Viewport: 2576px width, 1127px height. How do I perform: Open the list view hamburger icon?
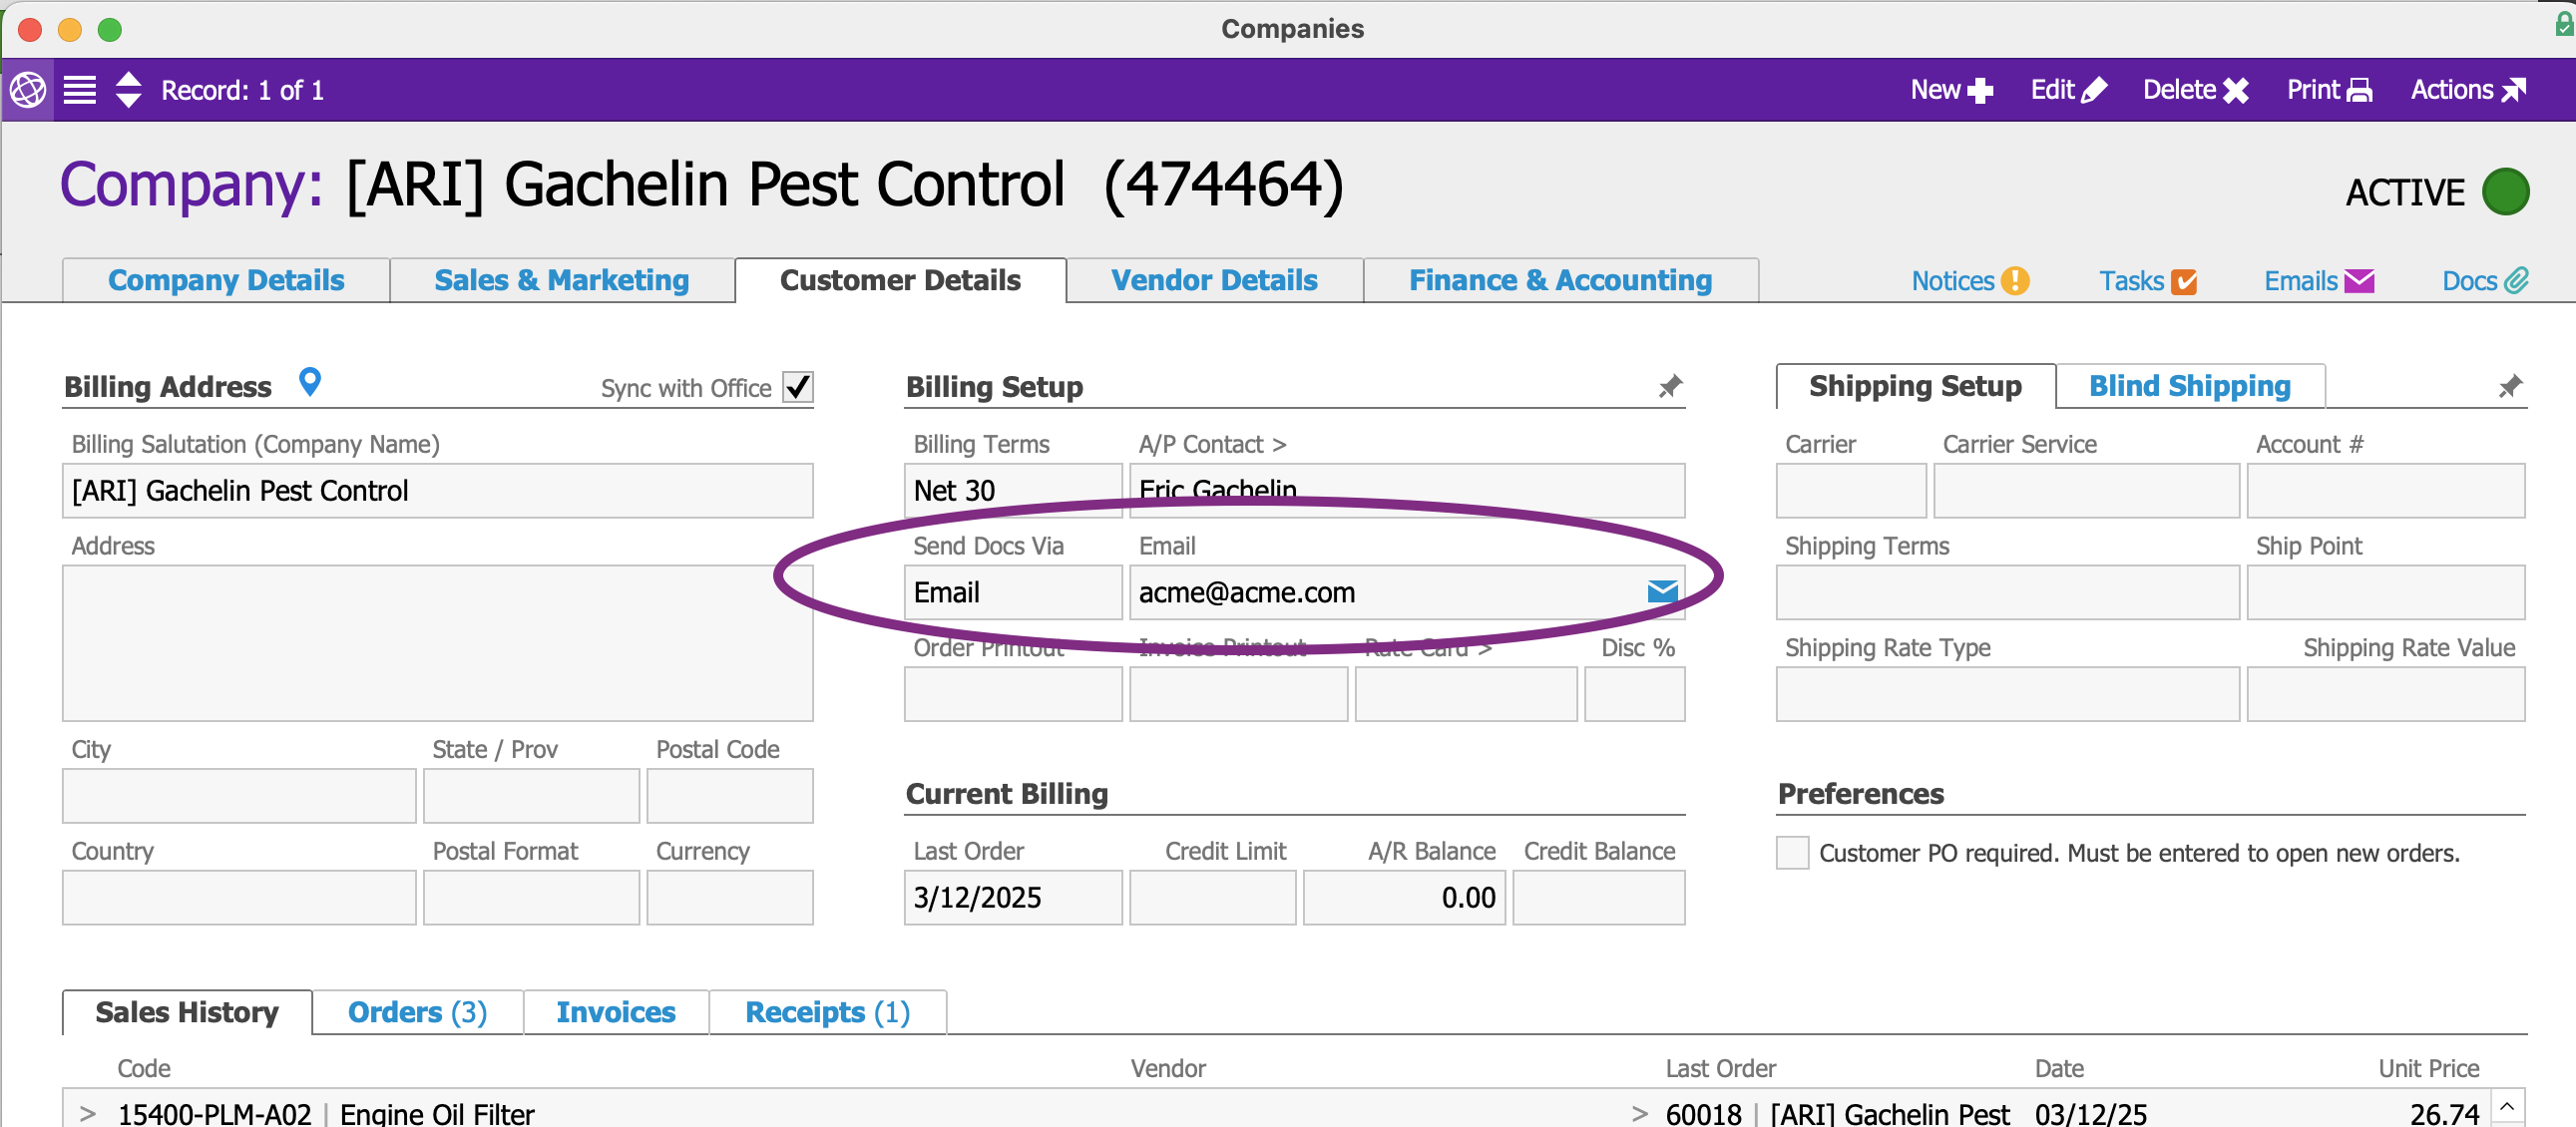[80, 90]
